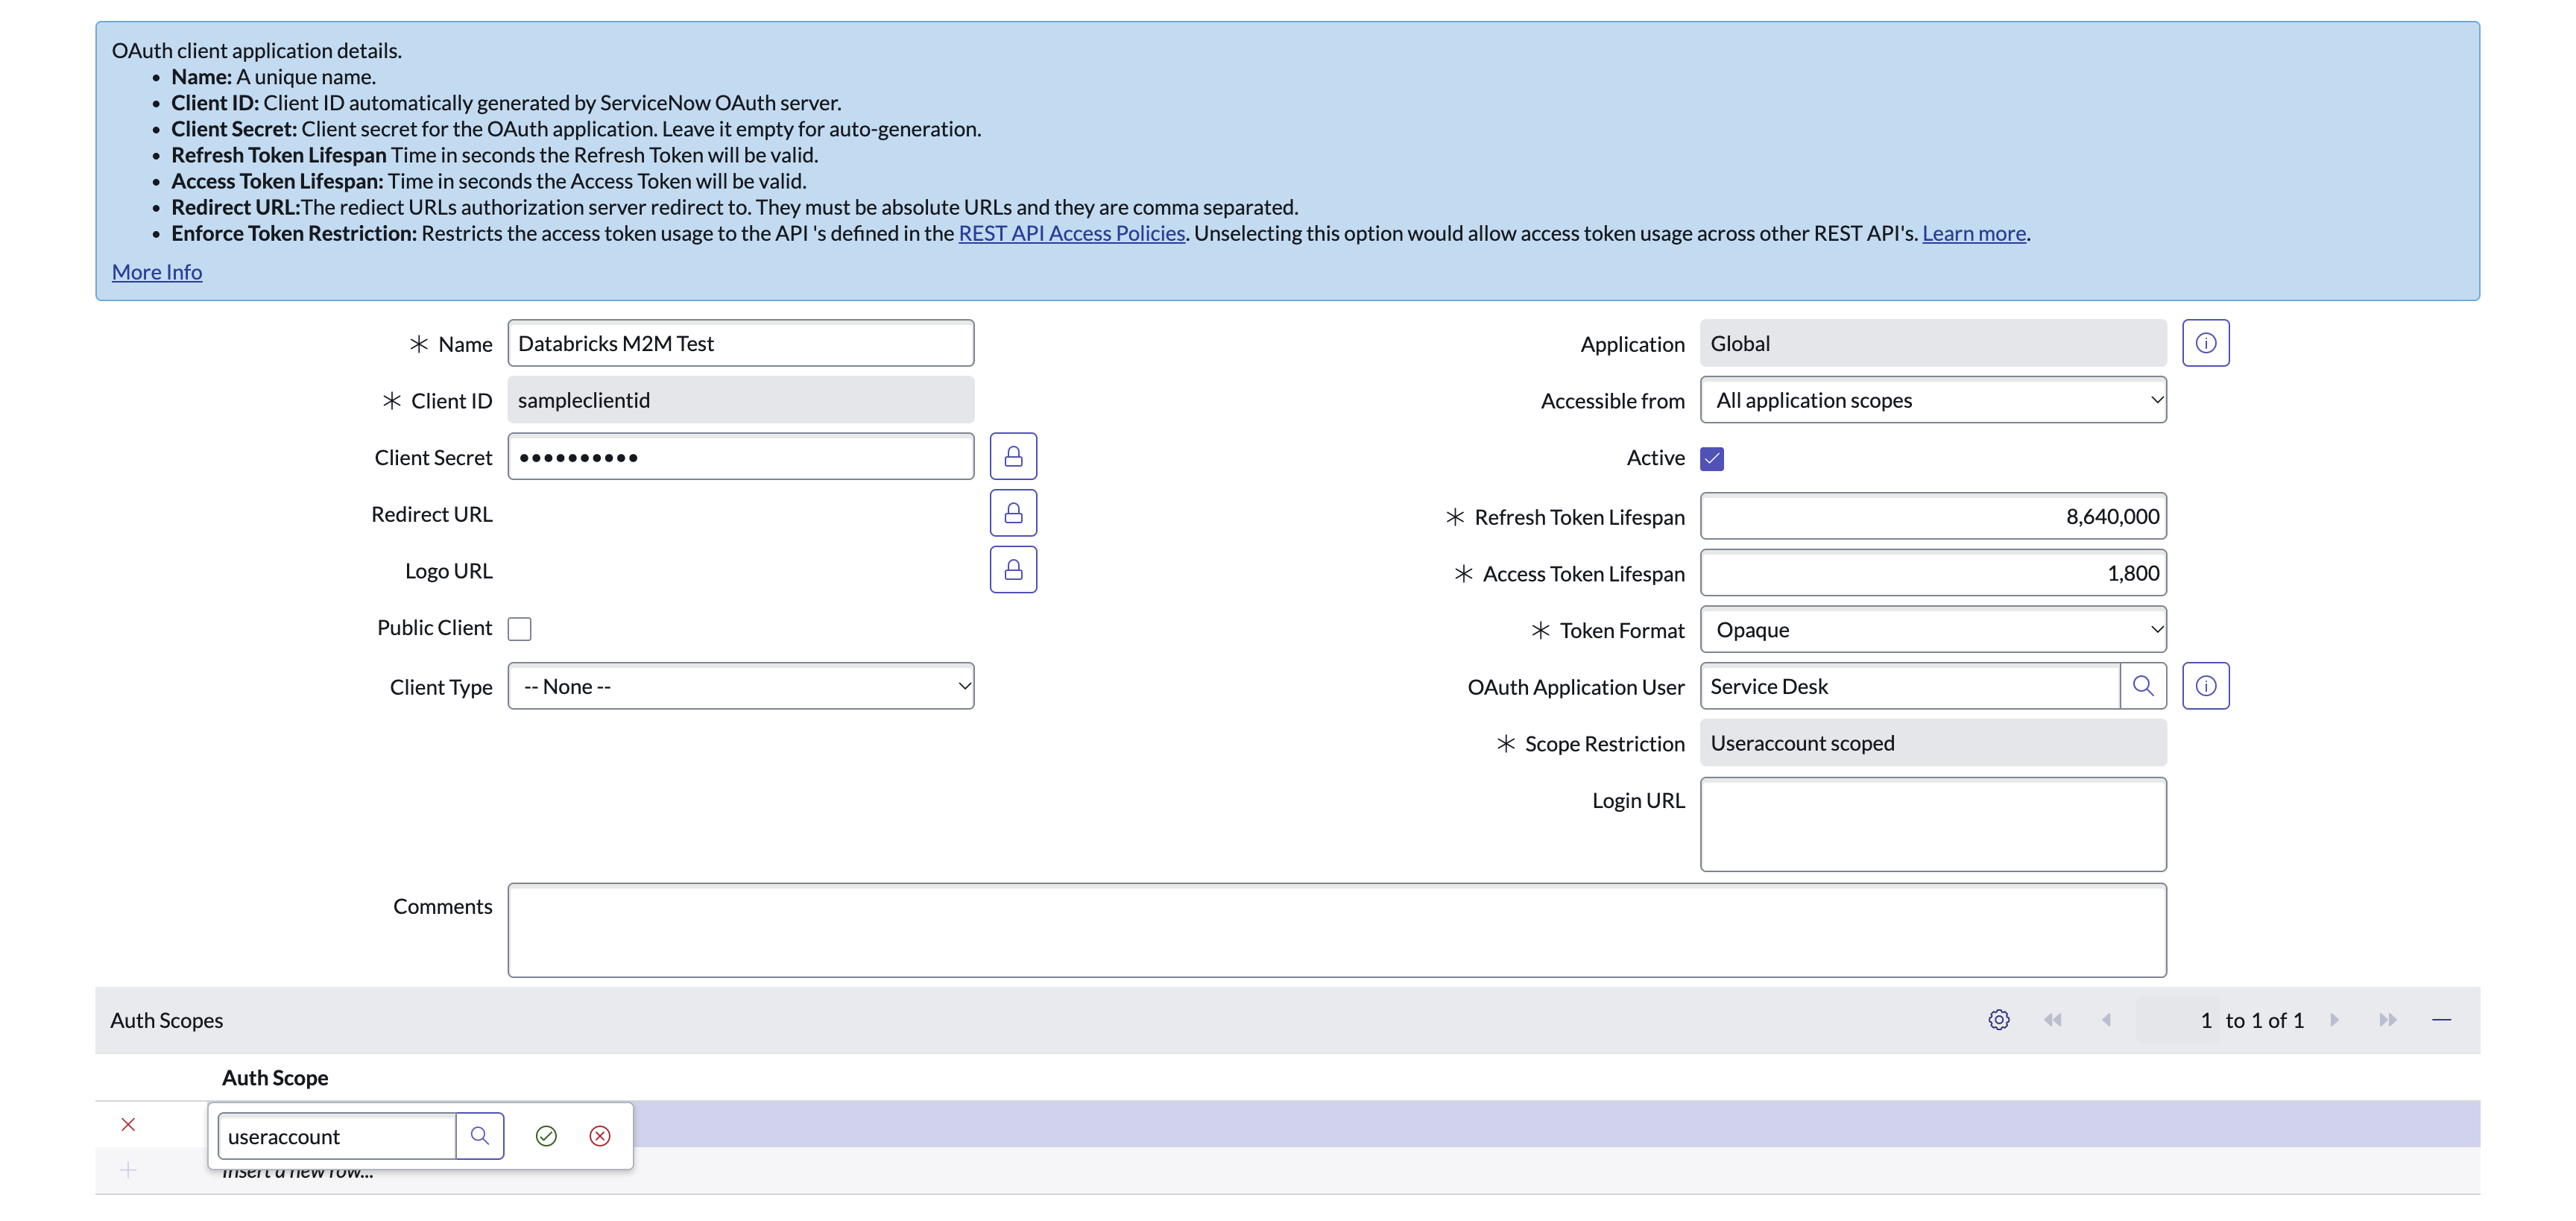Image resolution: width=2576 pixels, height=1221 pixels.
Task: Go to first page of Auth Scopes
Action: [x=2052, y=1020]
